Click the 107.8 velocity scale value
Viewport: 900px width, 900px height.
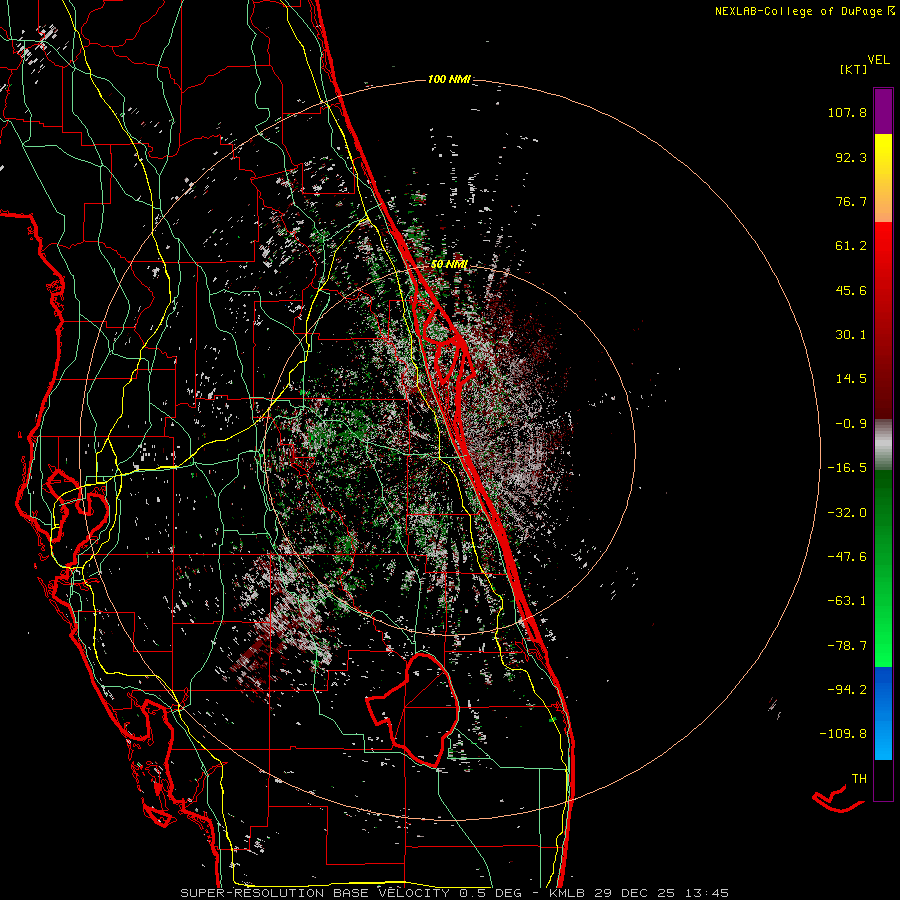pos(847,112)
